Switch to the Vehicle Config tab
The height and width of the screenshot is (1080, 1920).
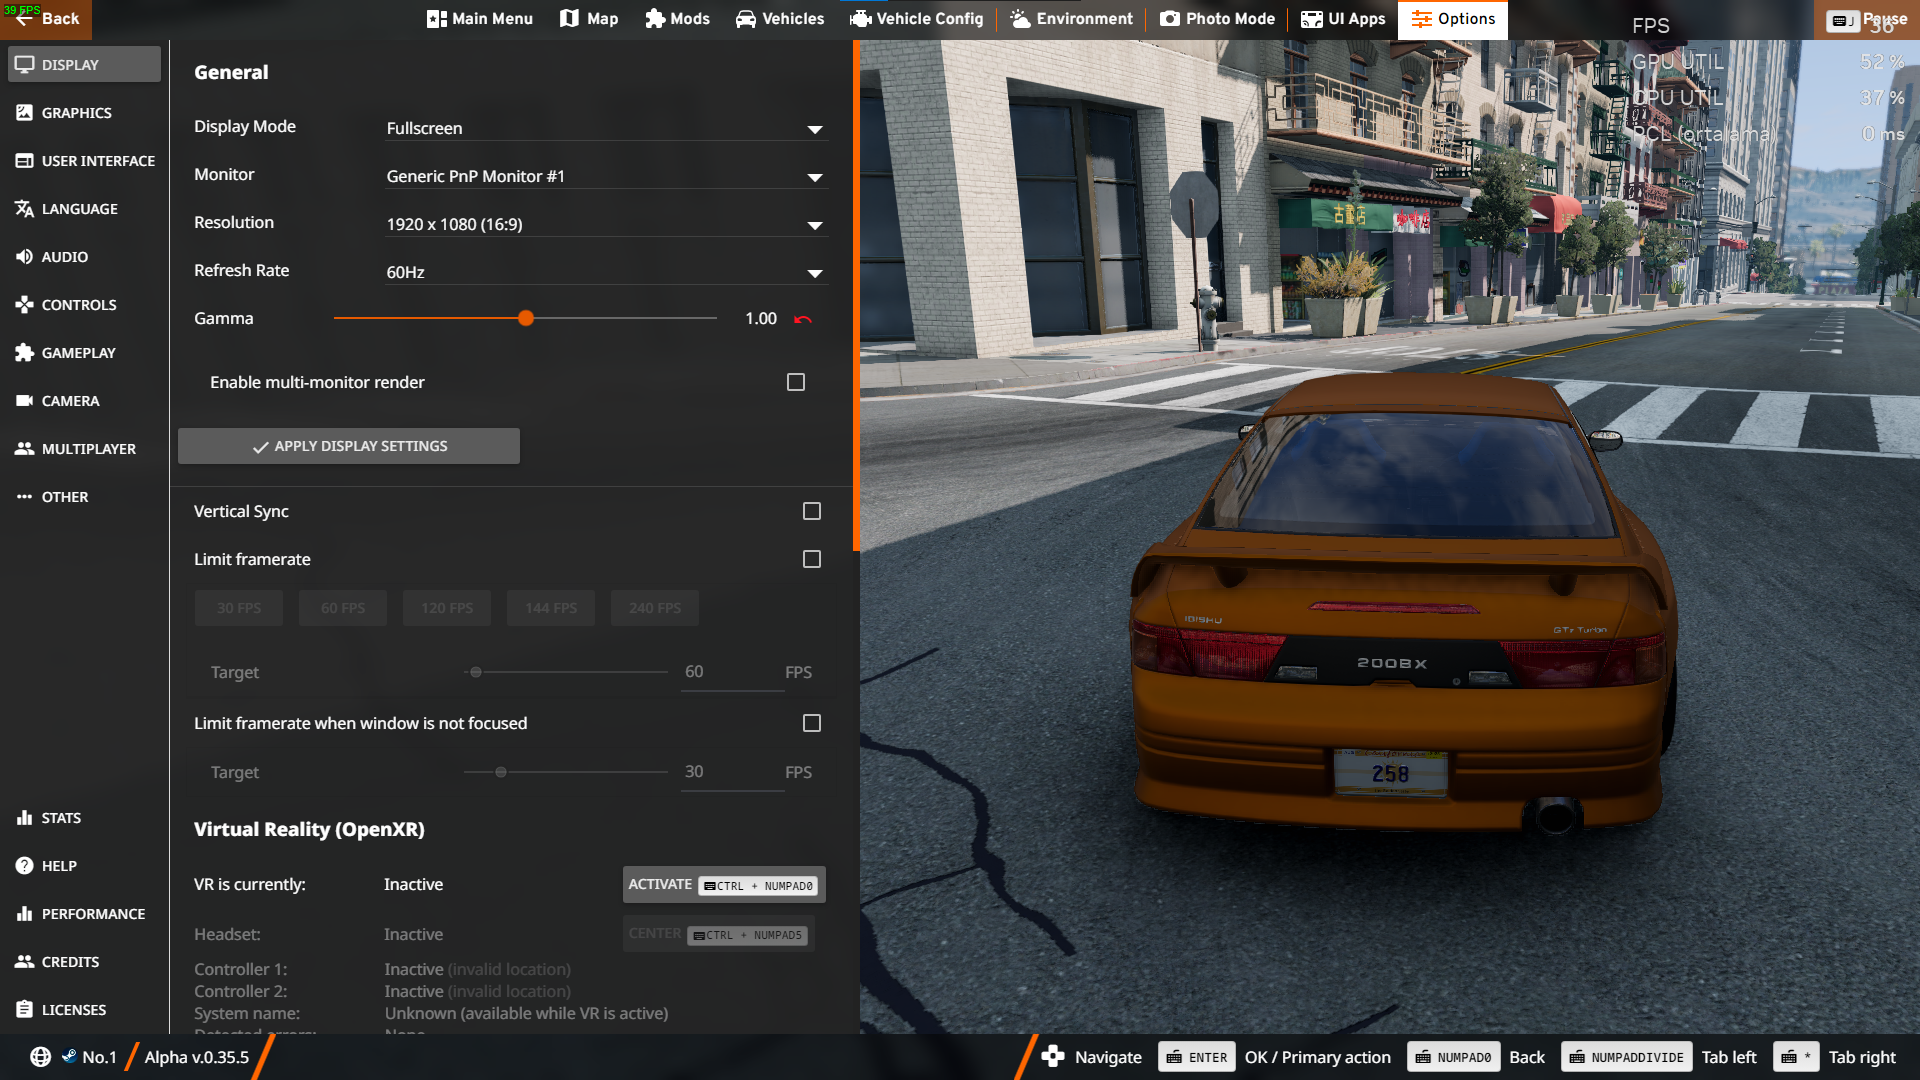point(917,19)
